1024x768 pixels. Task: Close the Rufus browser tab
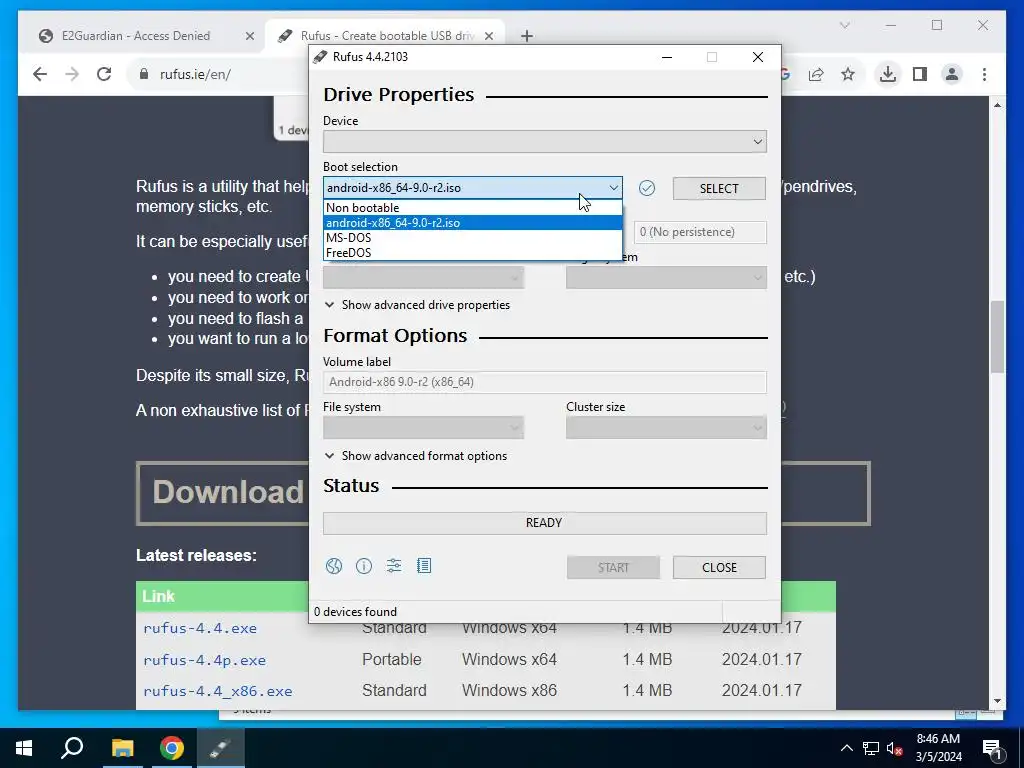coord(488,36)
